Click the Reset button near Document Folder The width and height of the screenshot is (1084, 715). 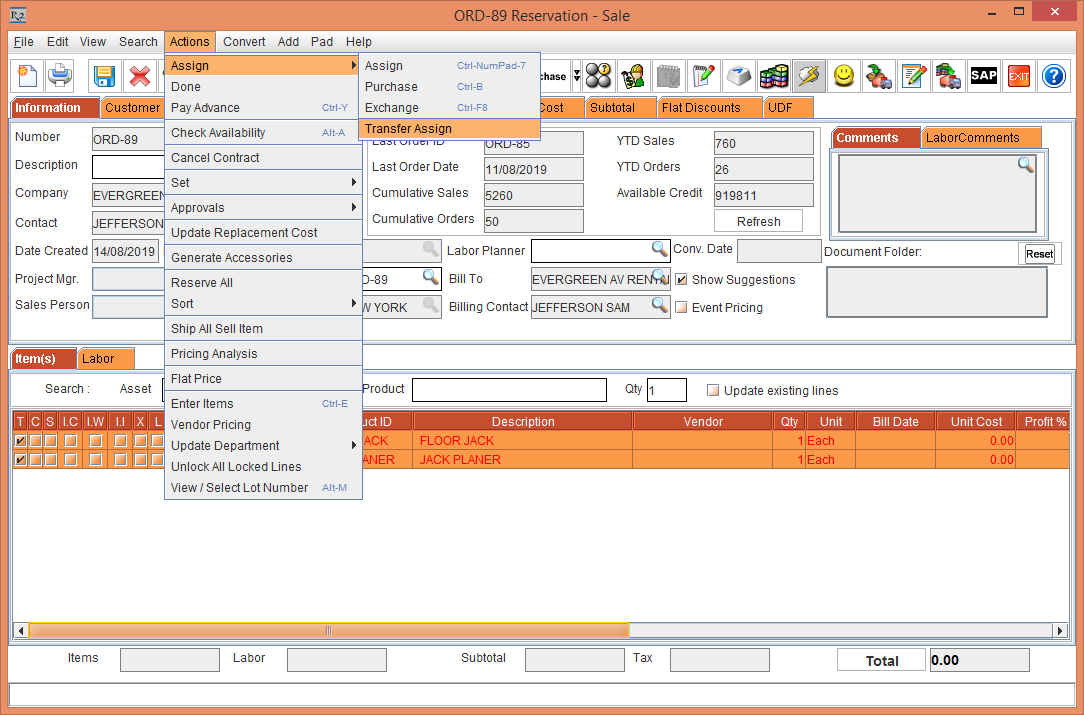(1039, 253)
